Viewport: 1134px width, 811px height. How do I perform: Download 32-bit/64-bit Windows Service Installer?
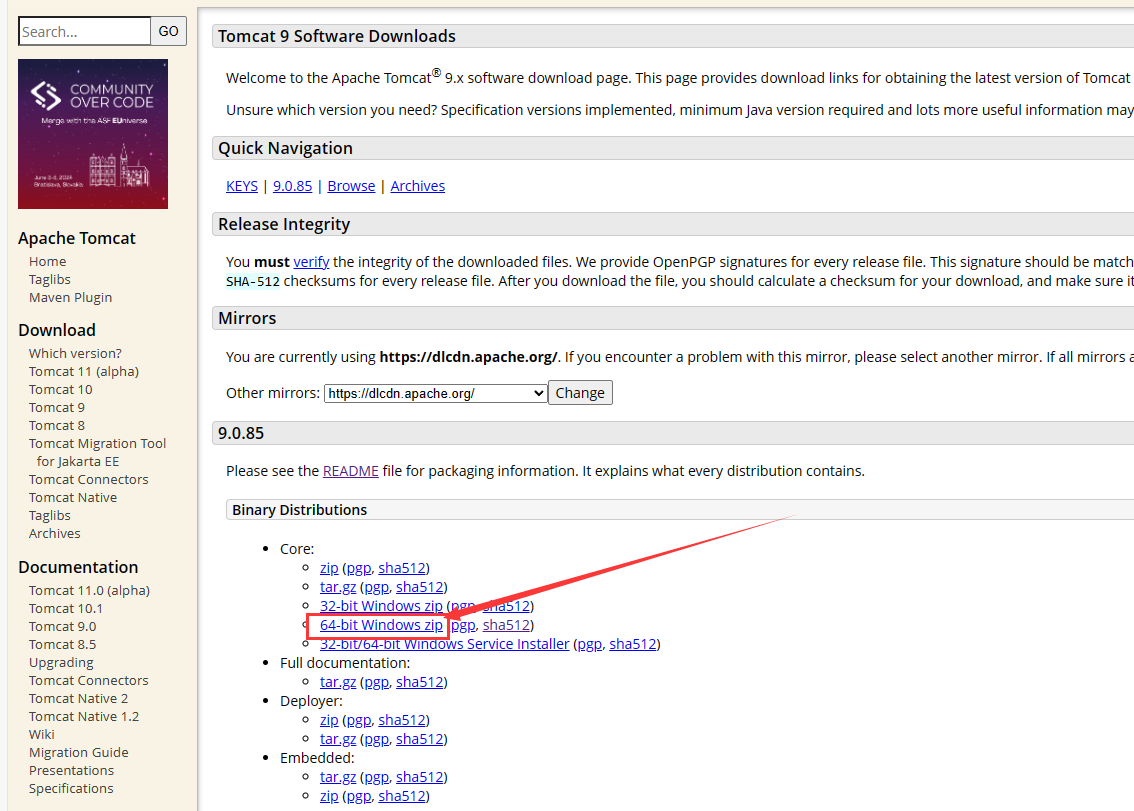[445, 644]
